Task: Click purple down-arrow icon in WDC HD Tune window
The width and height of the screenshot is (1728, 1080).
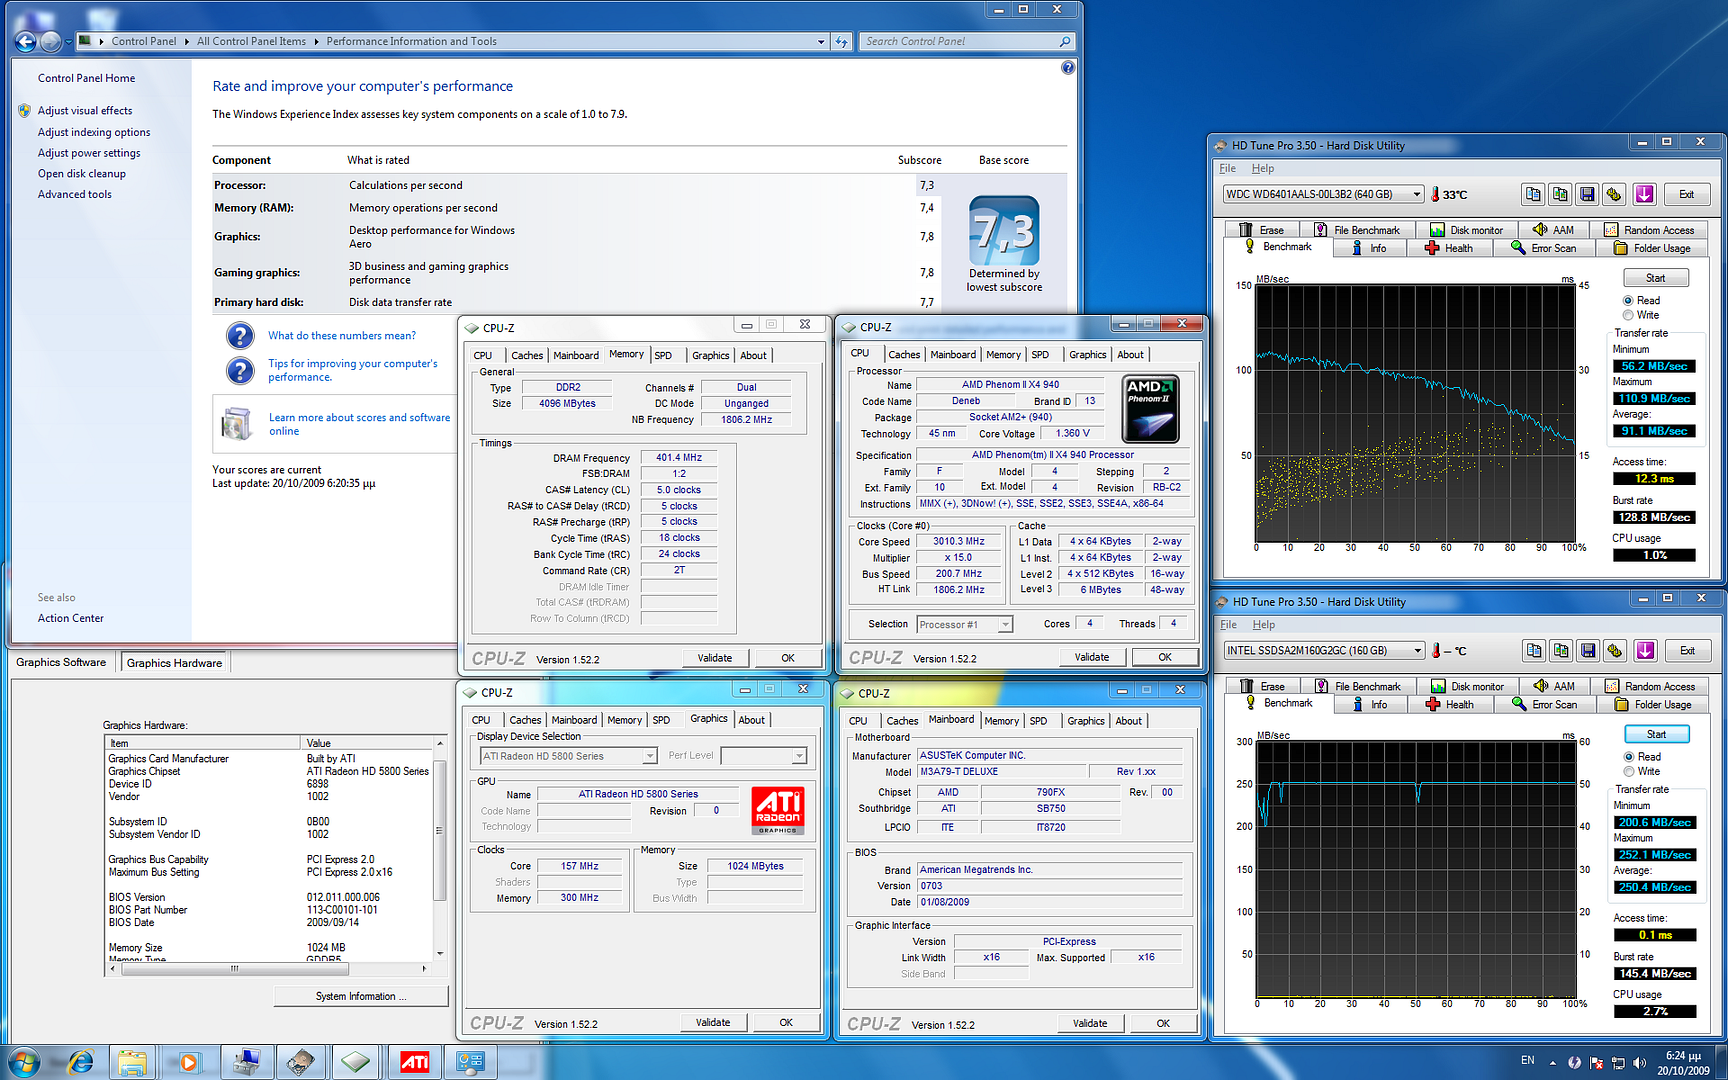Action: click(x=1645, y=194)
